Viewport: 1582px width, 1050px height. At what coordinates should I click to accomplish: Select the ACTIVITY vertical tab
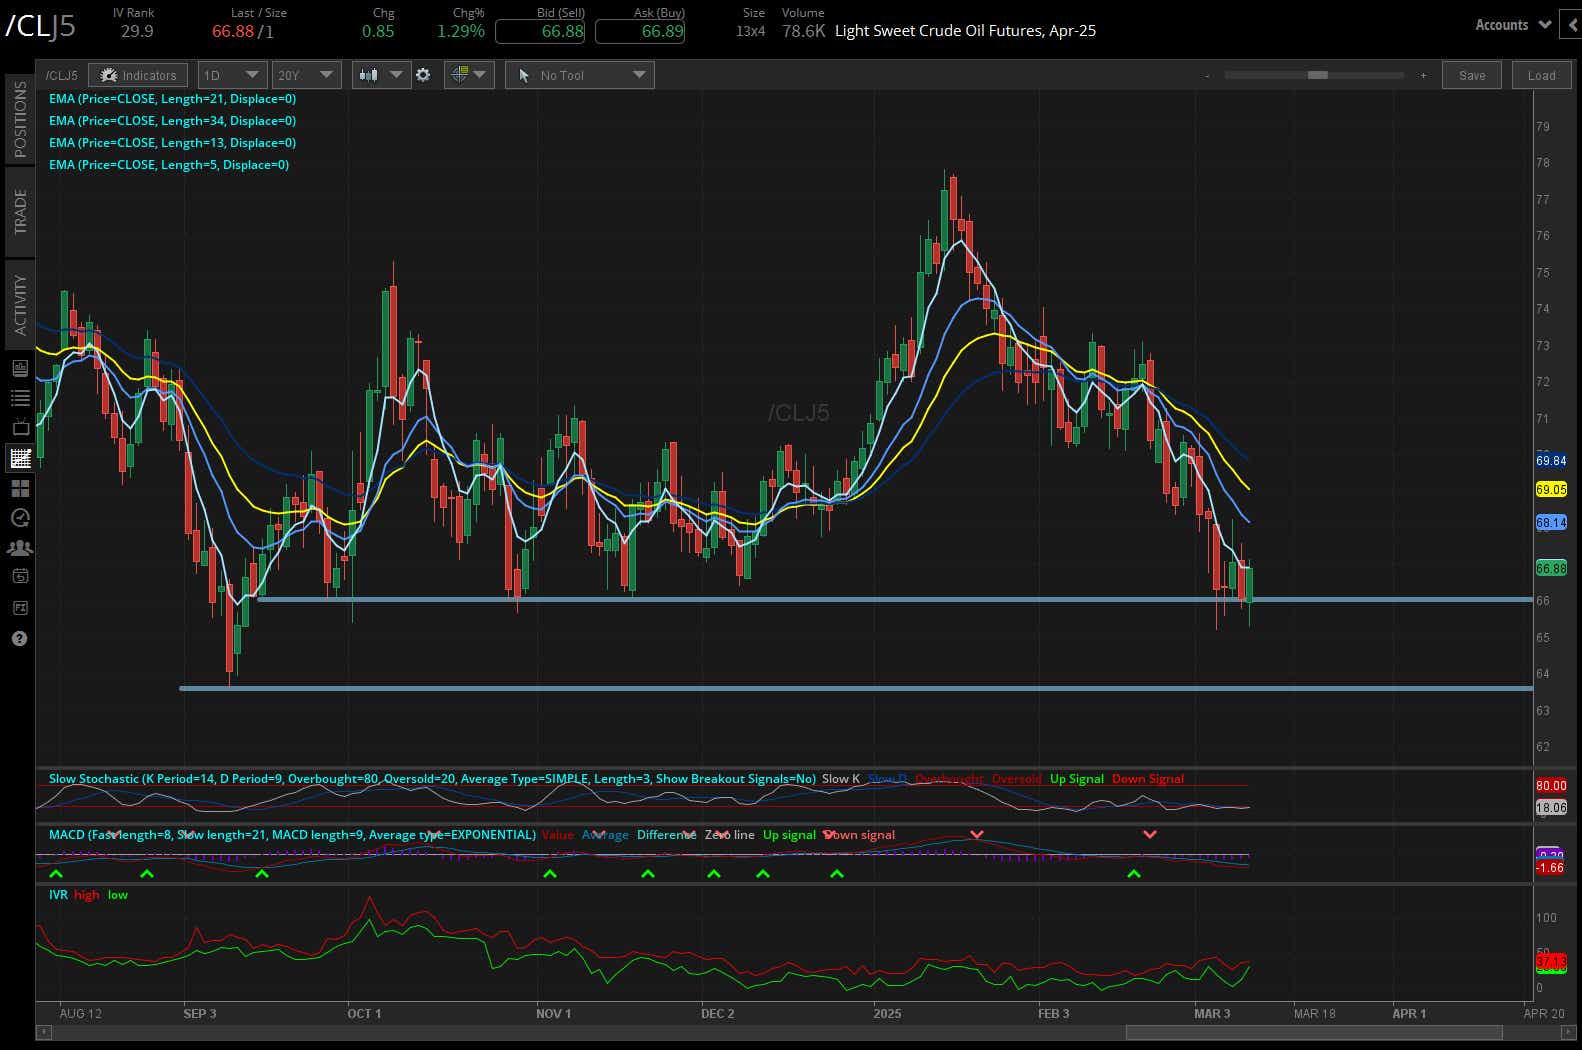[x=20, y=304]
